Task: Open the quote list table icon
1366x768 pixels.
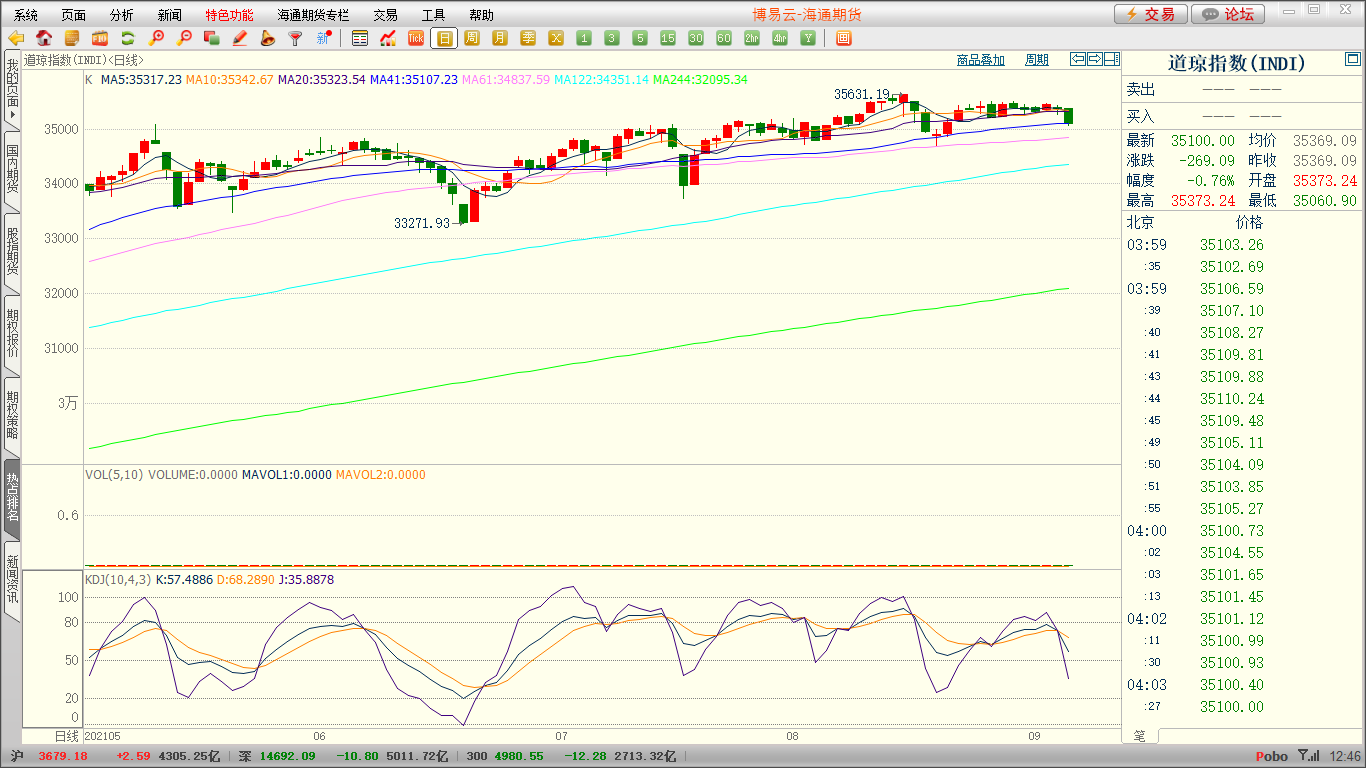Action: pos(360,38)
